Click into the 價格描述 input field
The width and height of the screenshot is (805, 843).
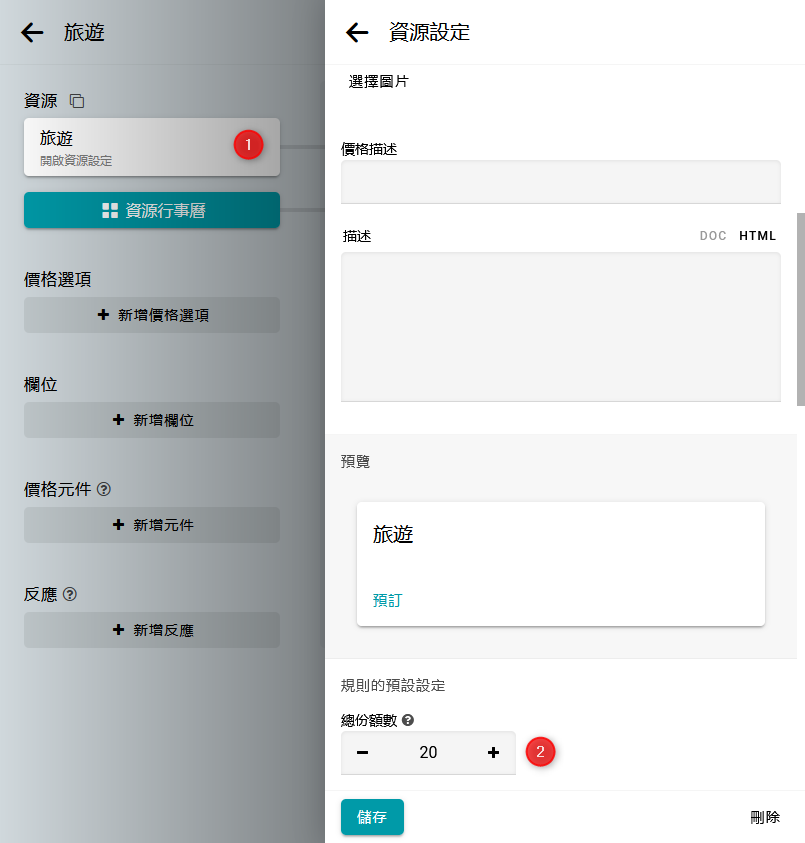click(560, 182)
